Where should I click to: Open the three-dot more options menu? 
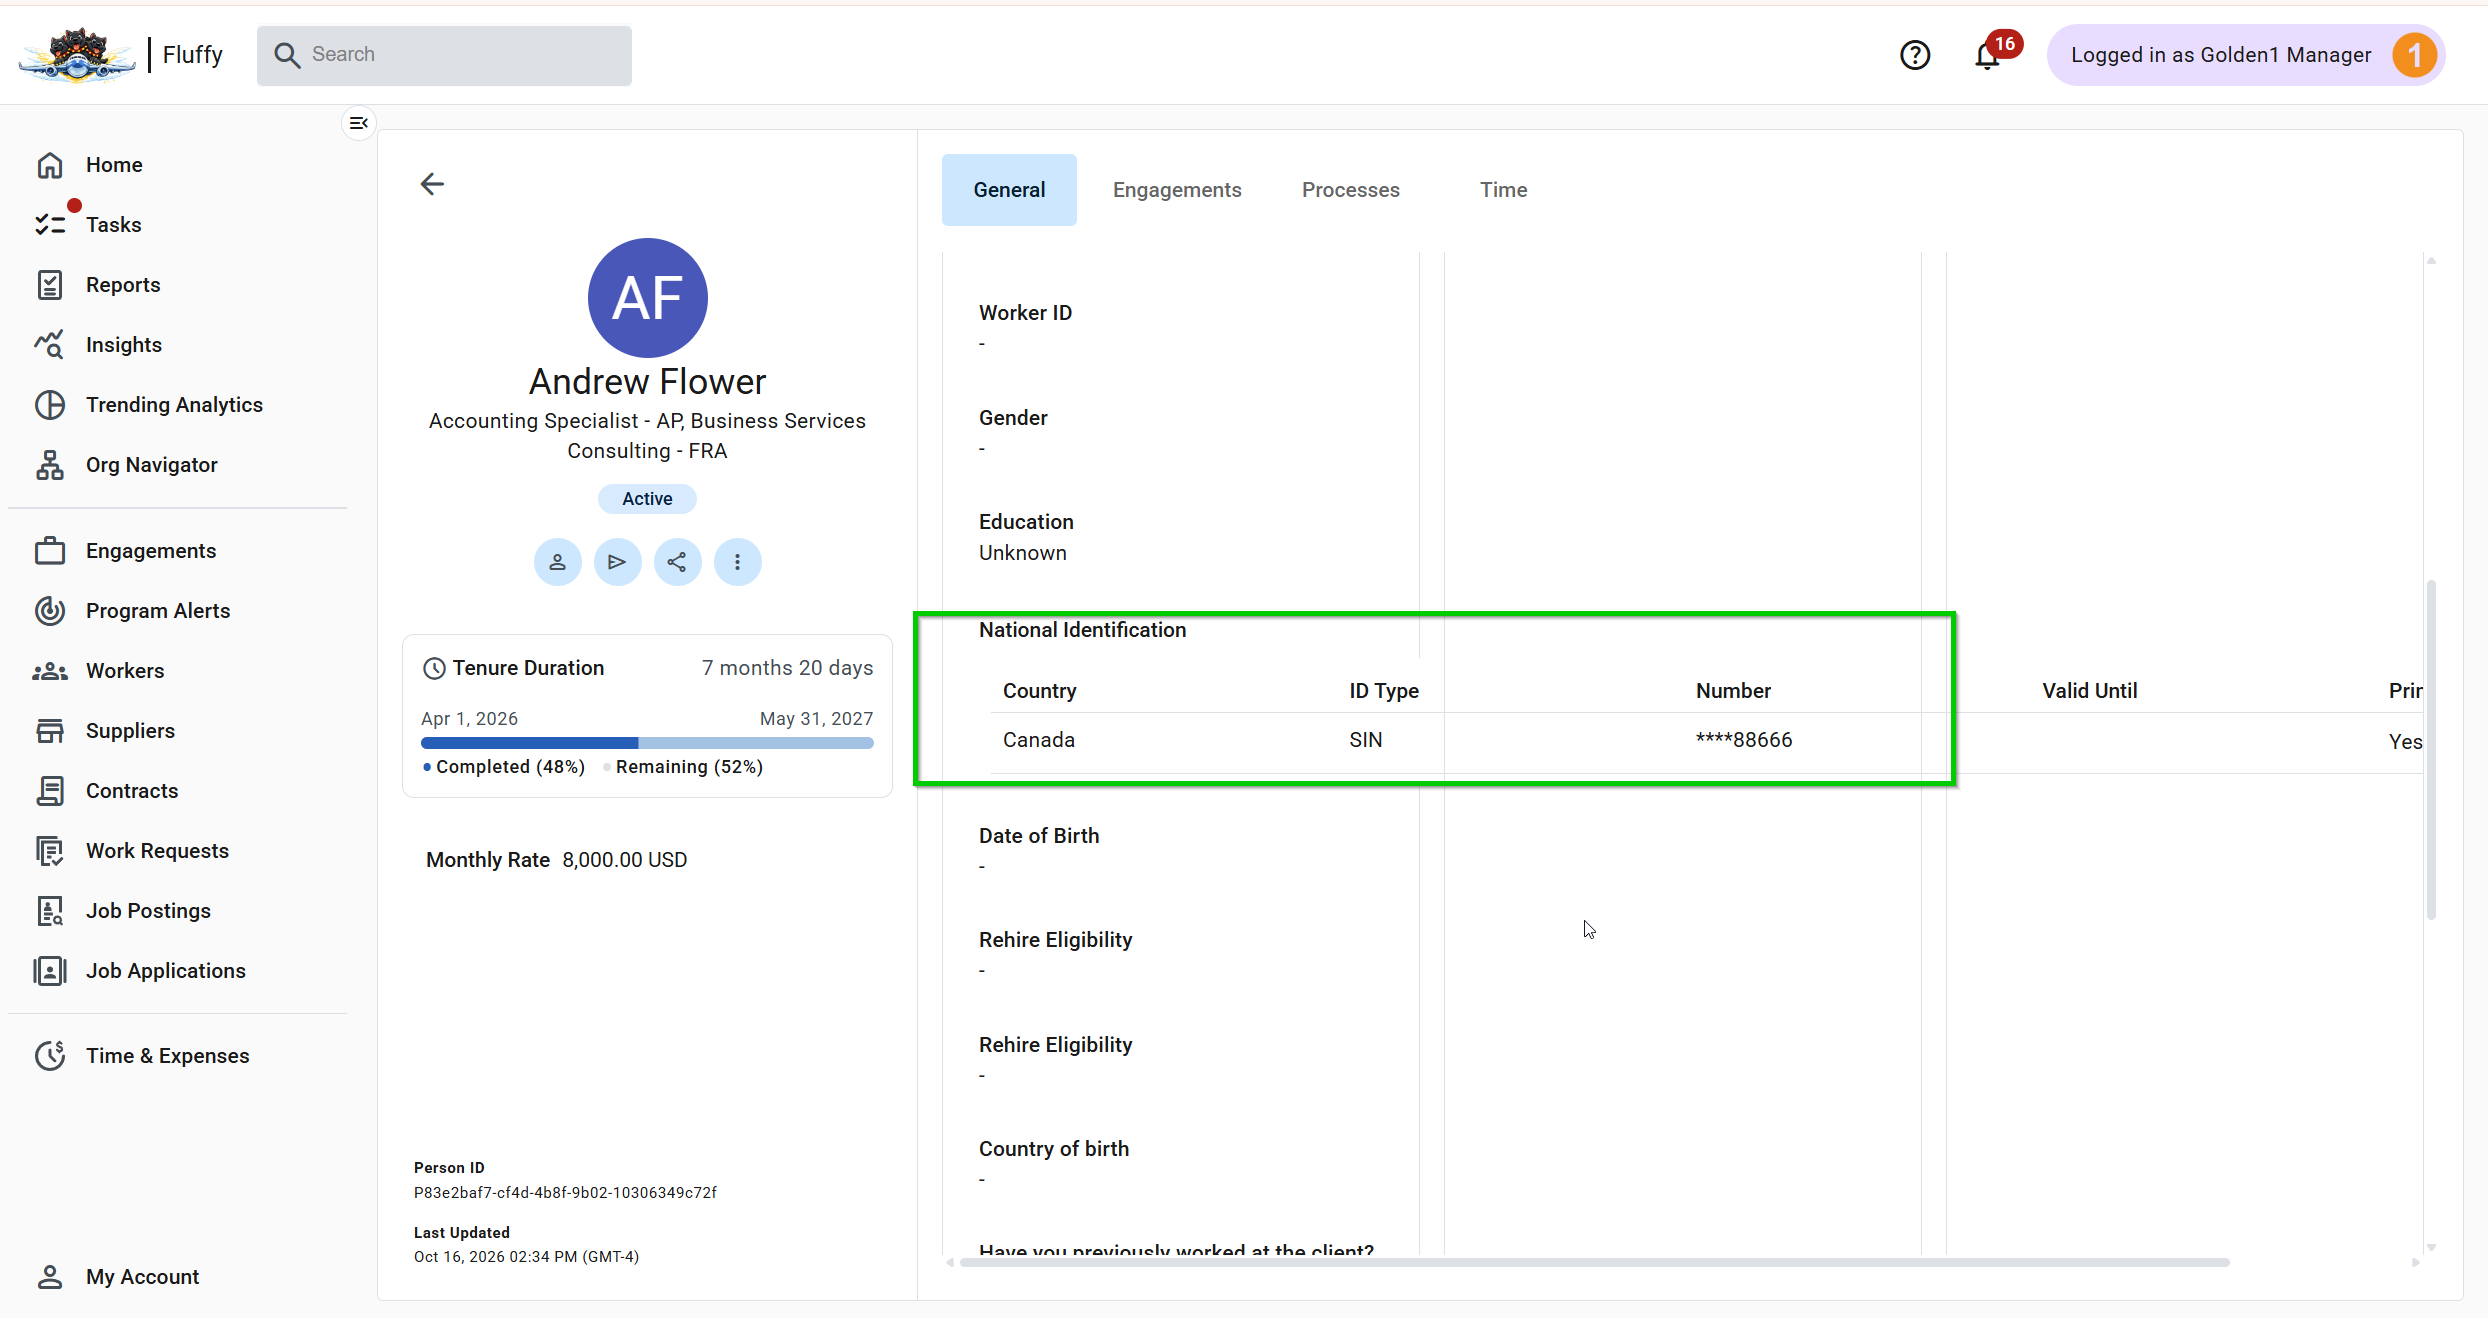tap(738, 562)
